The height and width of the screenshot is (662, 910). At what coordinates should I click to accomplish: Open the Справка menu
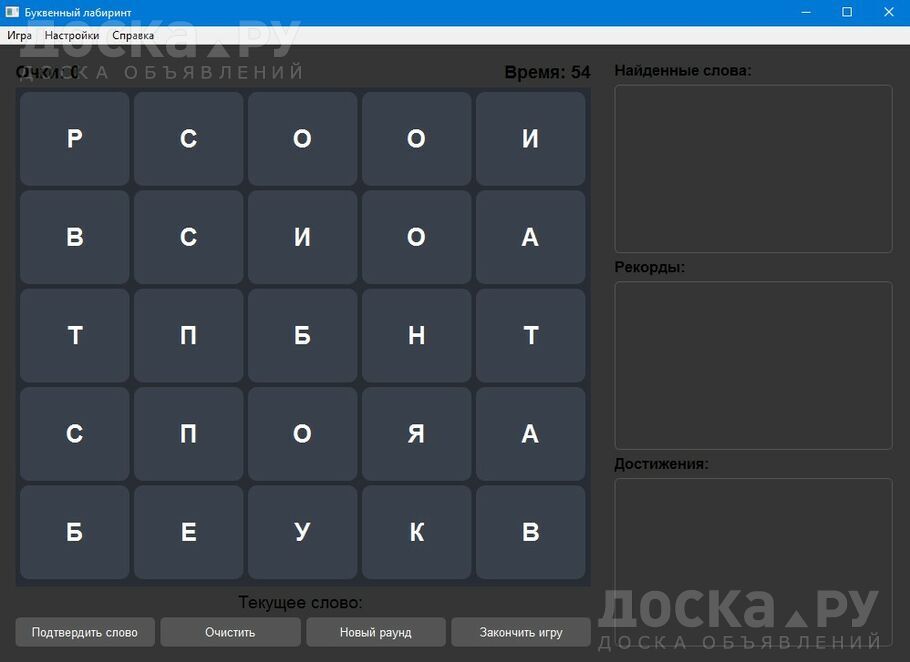tap(133, 35)
